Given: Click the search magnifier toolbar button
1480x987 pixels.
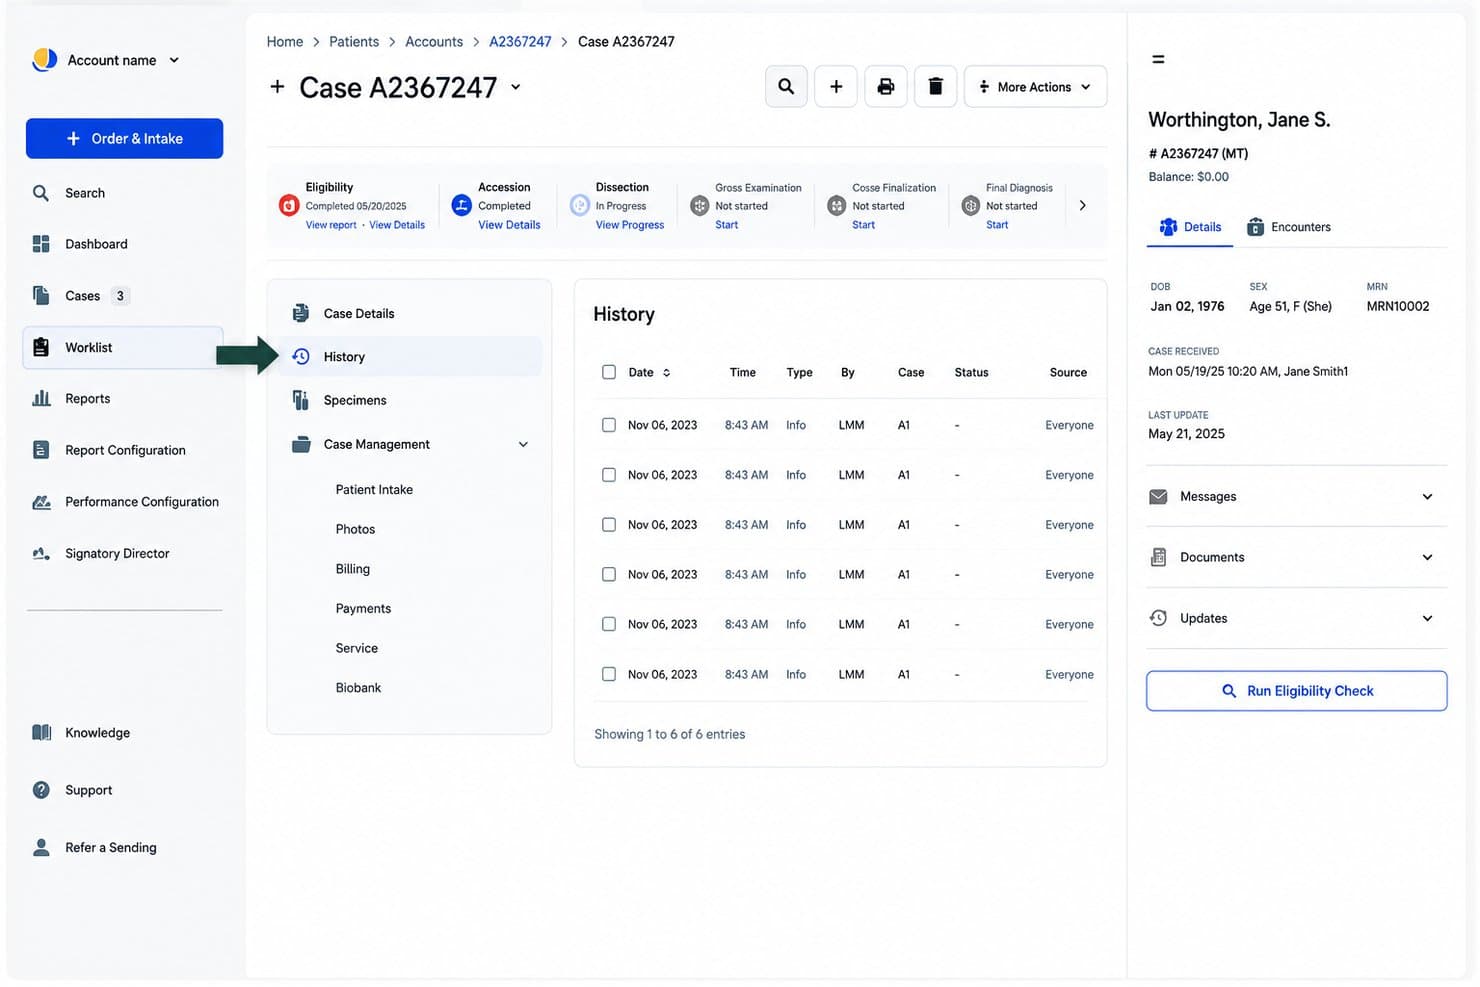Looking at the screenshot, I should tap(786, 87).
